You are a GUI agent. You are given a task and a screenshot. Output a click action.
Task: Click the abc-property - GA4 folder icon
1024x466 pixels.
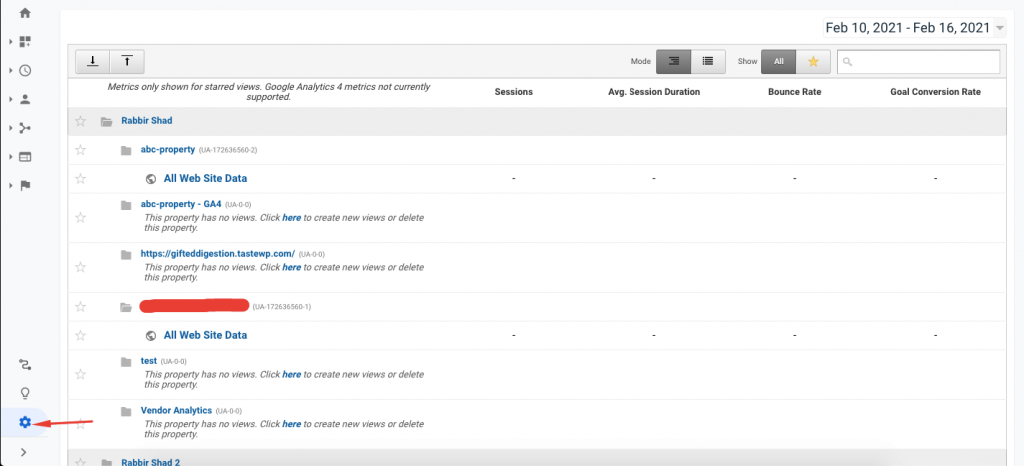point(126,205)
